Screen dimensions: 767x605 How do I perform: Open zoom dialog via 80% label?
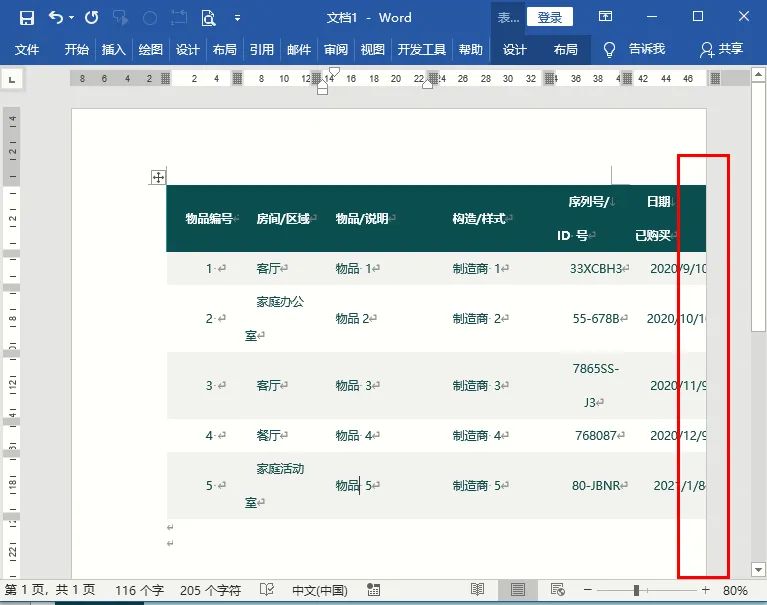735,590
